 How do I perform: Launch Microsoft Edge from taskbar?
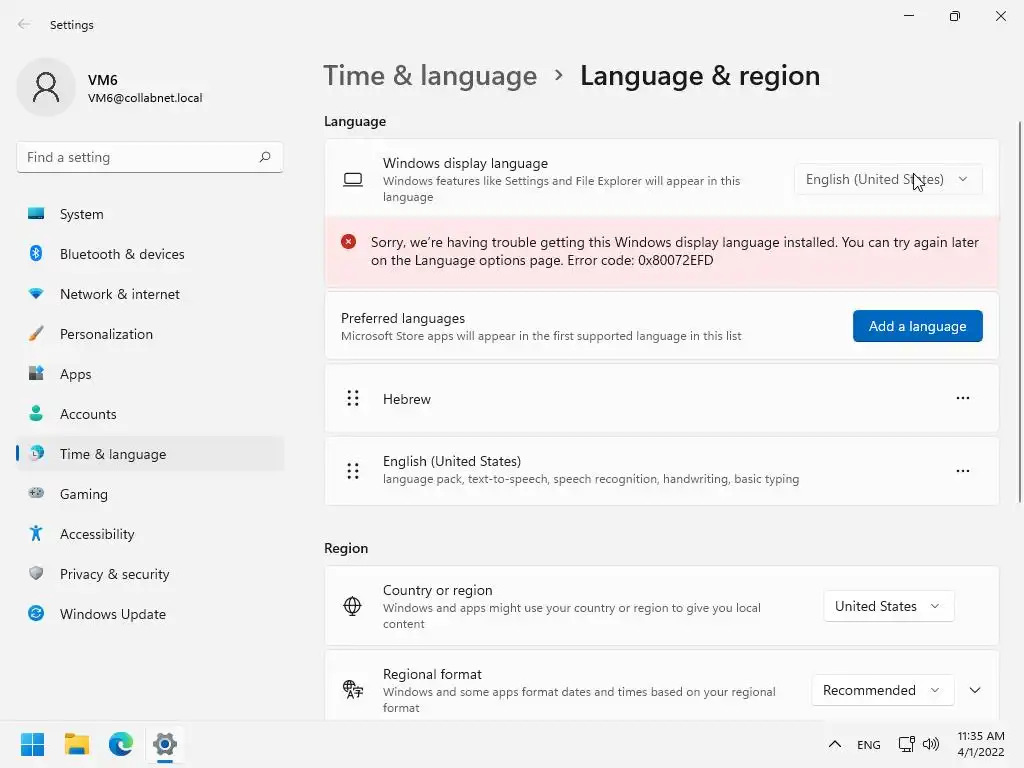pyautogui.click(x=121, y=744)
